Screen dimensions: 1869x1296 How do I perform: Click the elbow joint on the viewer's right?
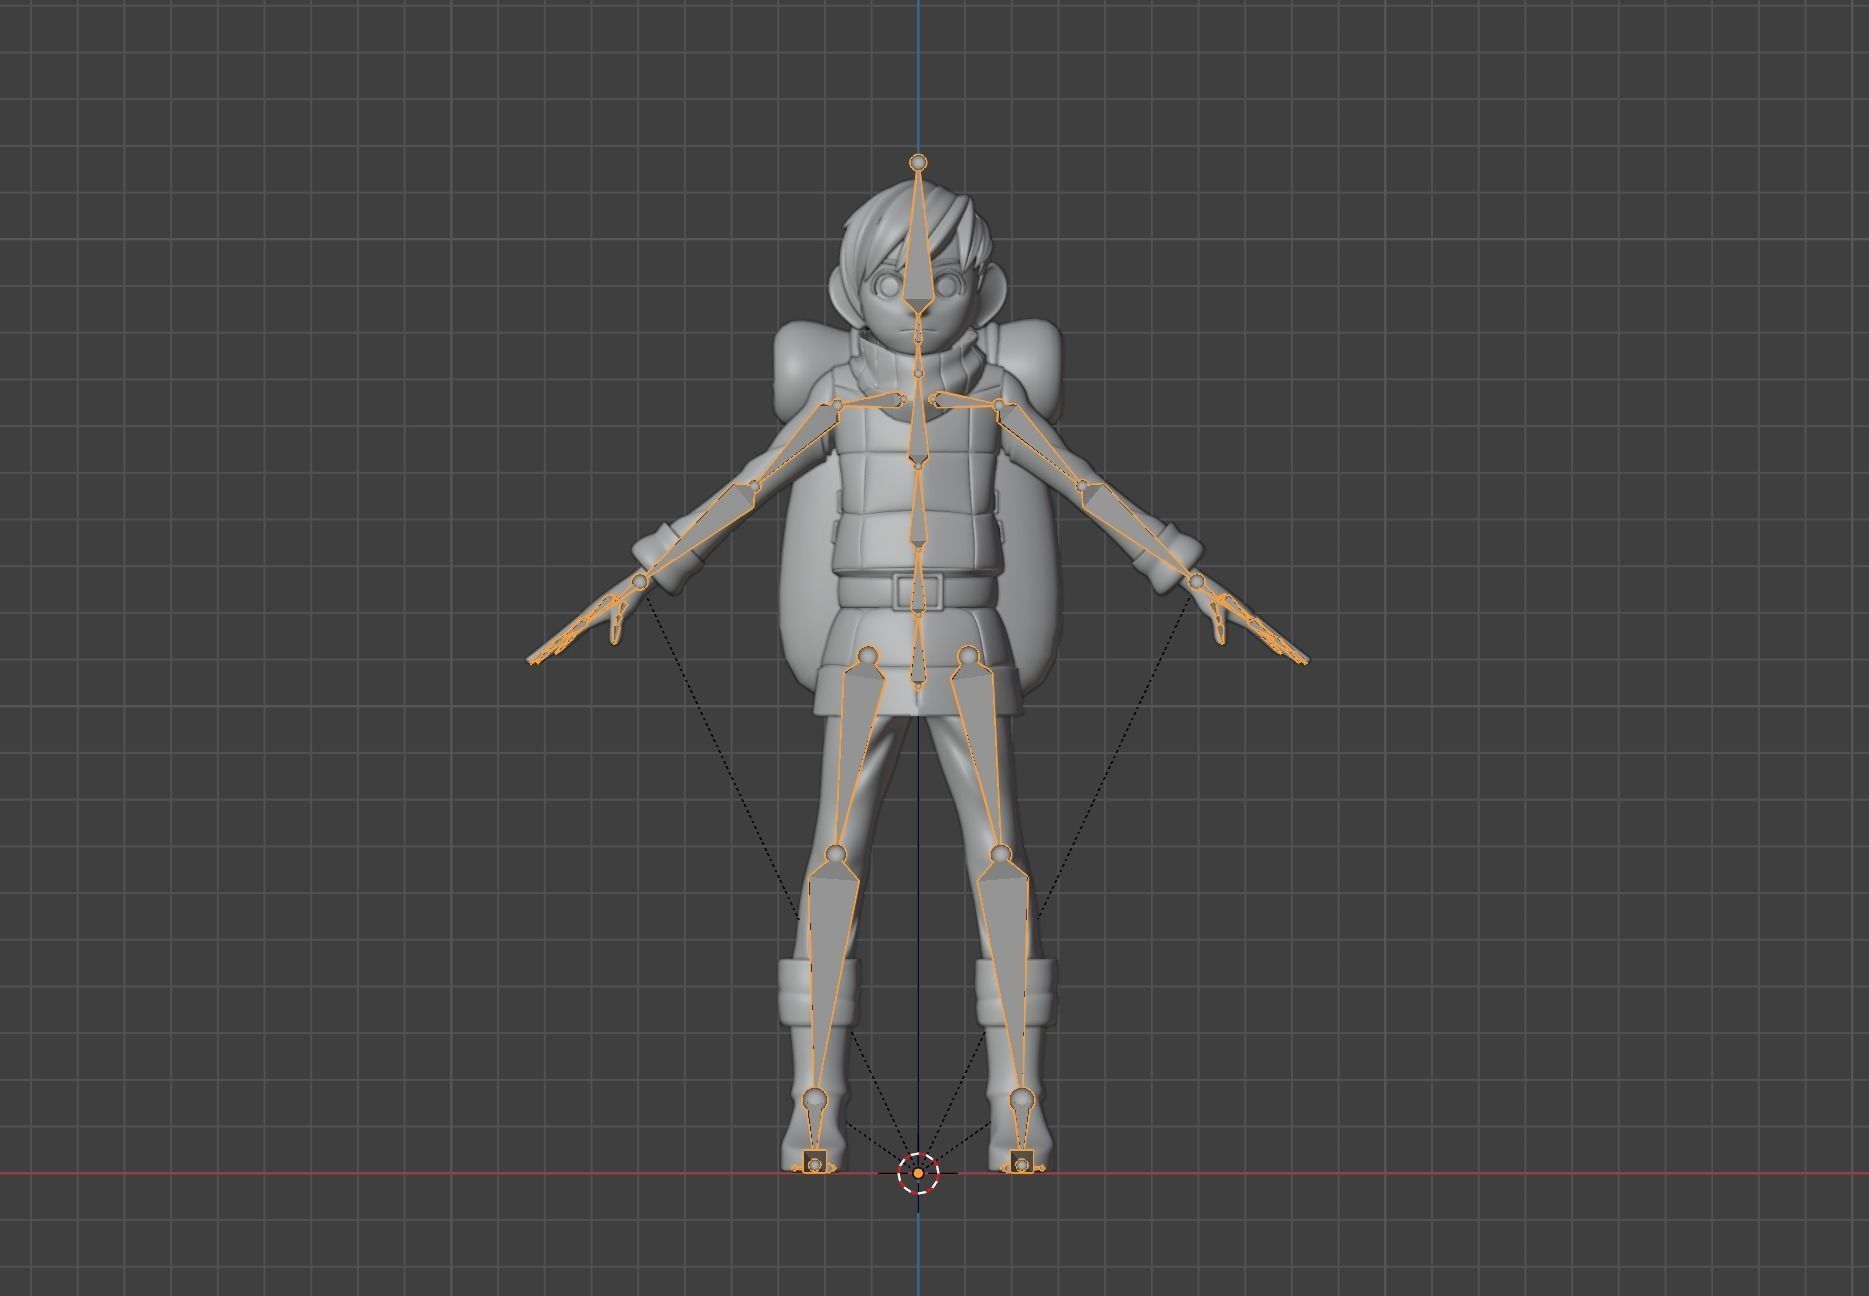[1082, 487]
